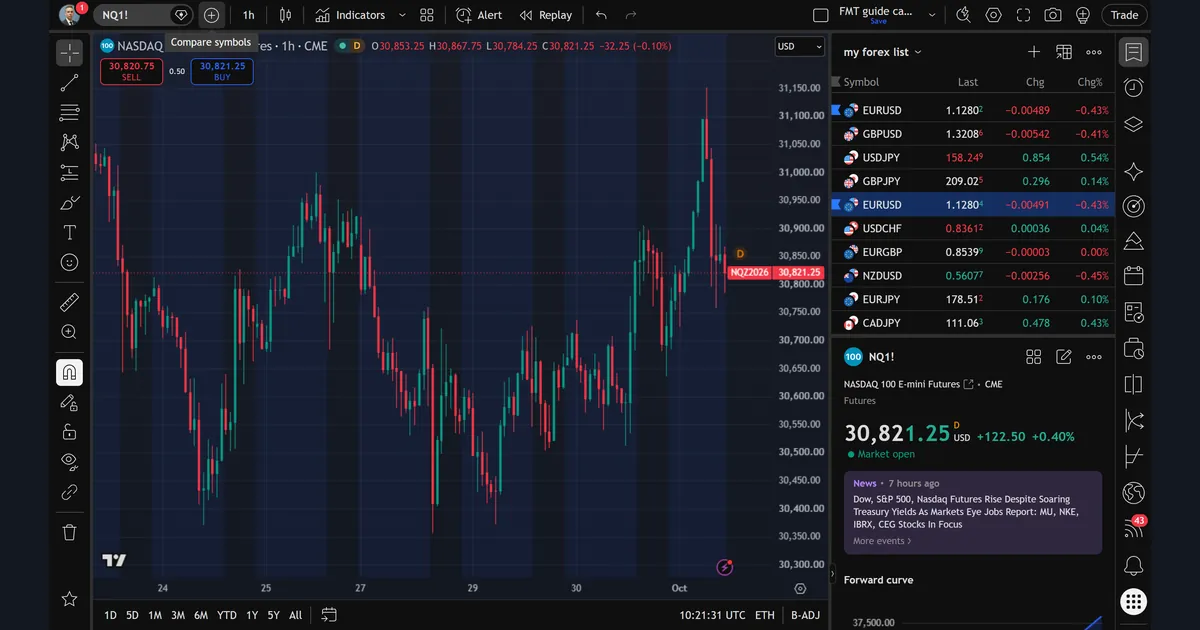Open the calendar panel in the right sidebar

click(x=1133, y=276)
